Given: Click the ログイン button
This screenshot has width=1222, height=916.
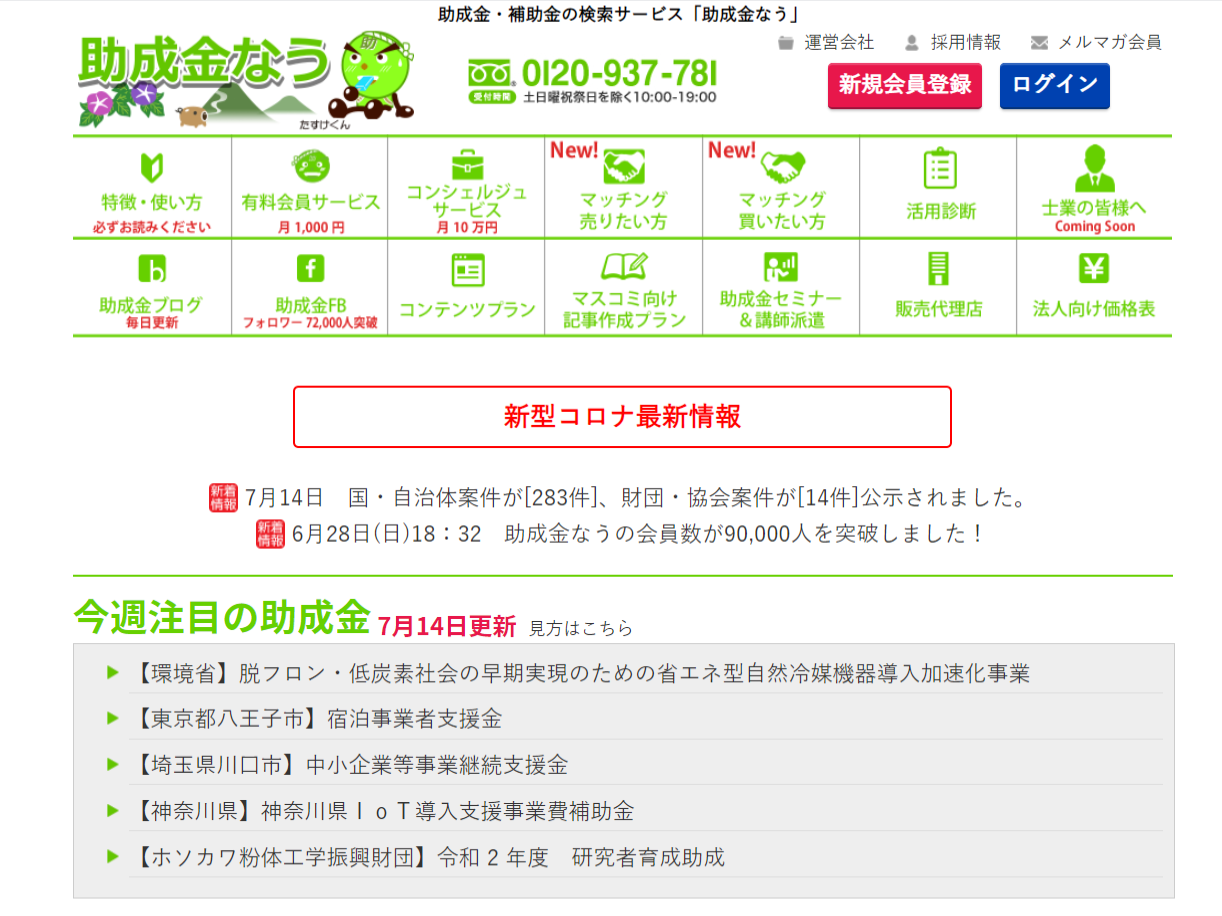Looking at the screenshot, I should click(1055, 85).
